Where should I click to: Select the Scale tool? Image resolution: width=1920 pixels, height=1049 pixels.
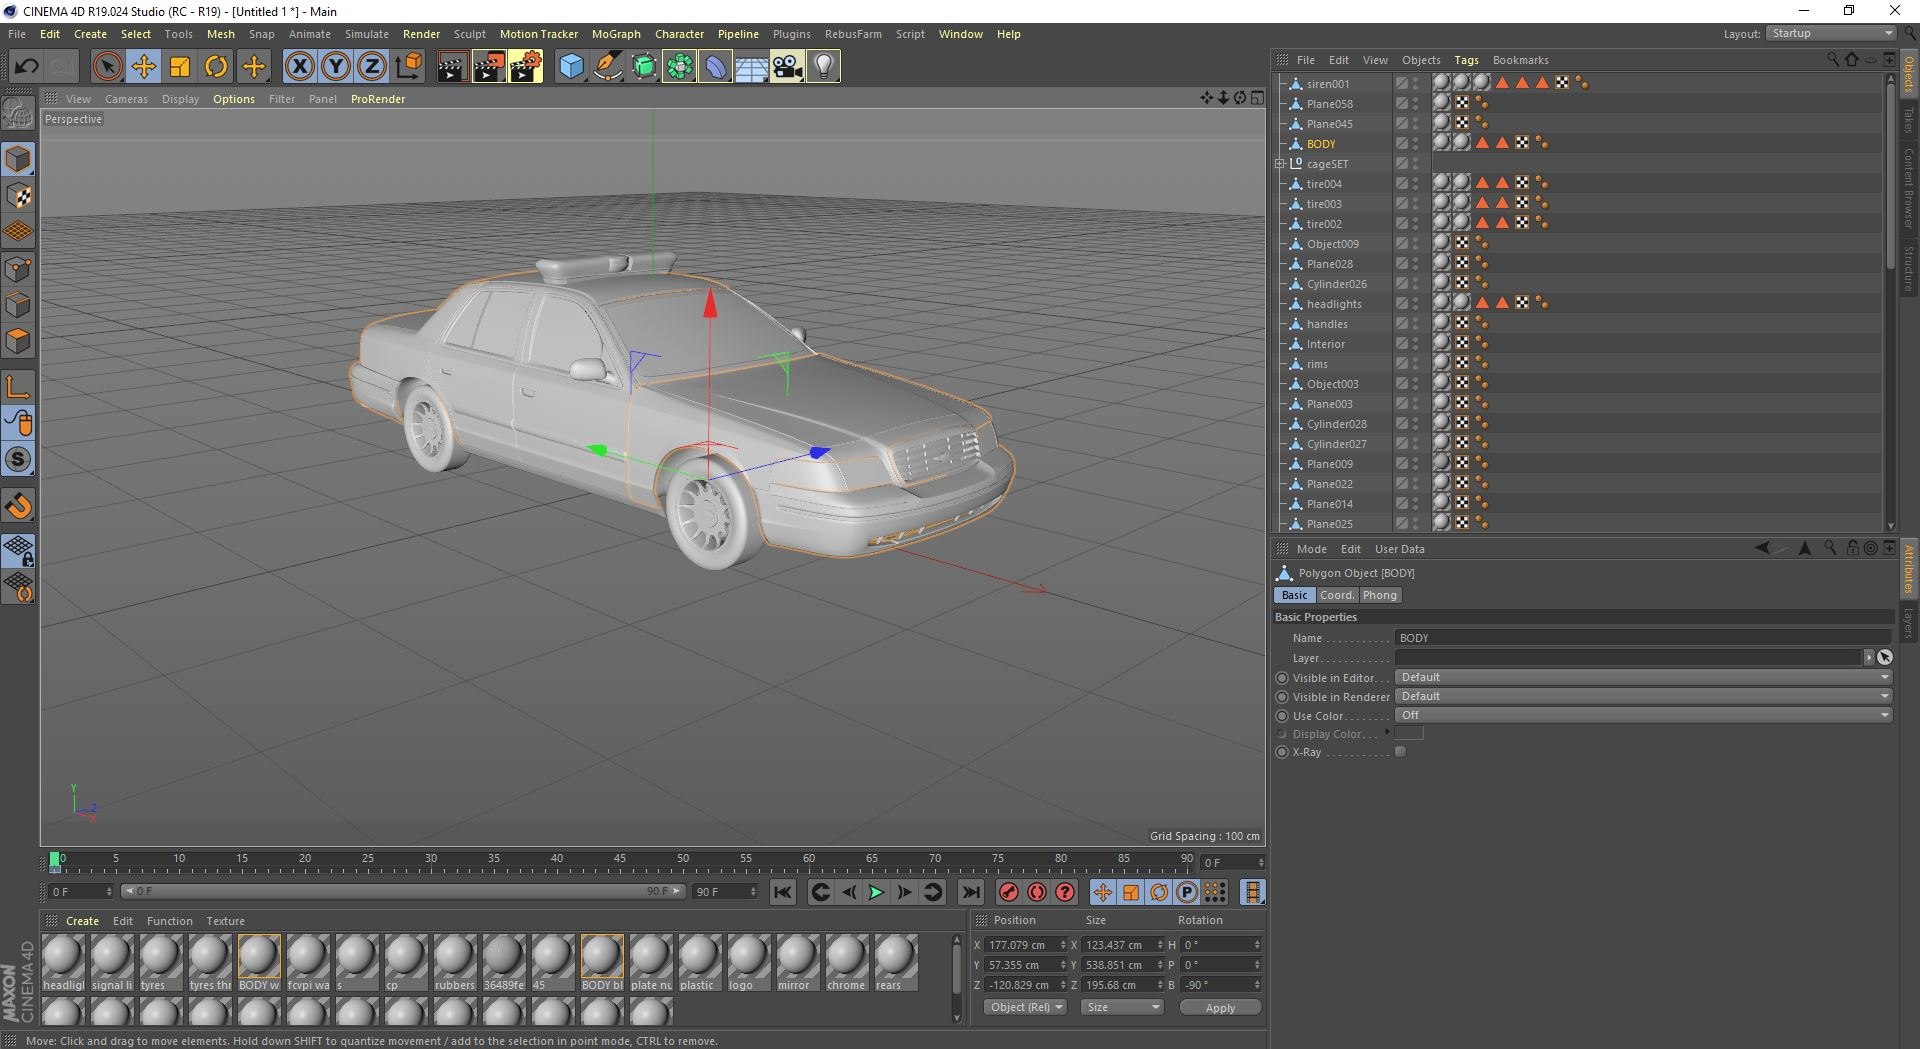[180, 67]
